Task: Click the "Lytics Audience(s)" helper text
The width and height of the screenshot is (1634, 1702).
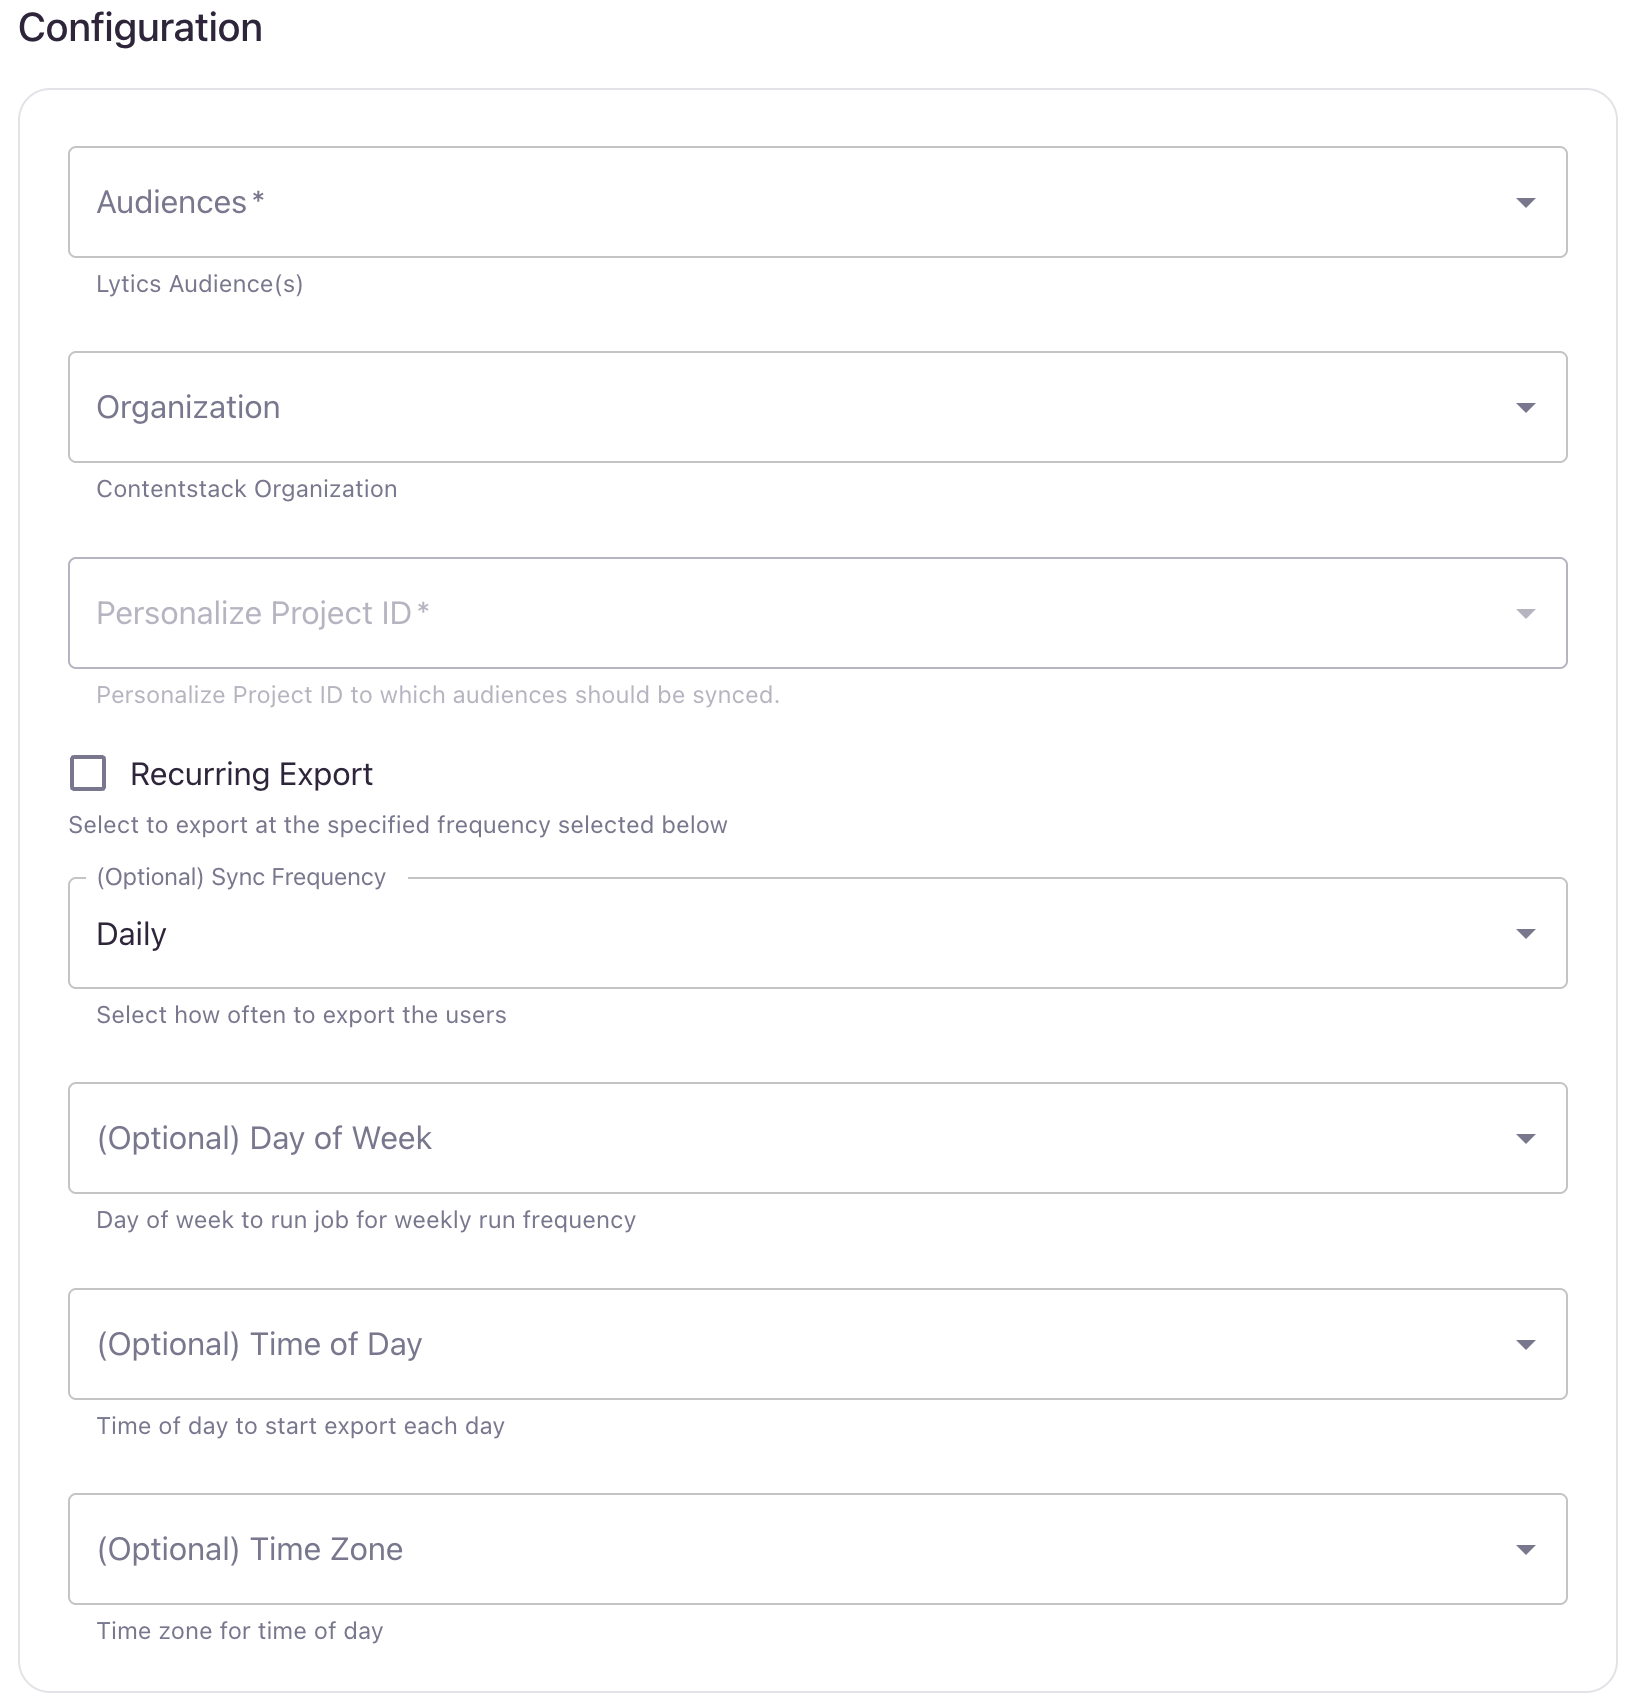Action: [x=199, y=284]
